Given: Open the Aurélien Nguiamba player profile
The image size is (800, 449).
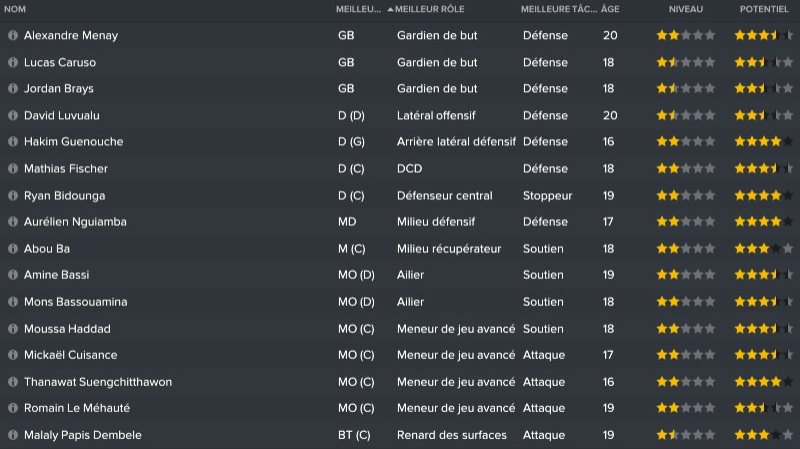Looking at the screenshot, I should pyautogui.click(x=75, y=222).
